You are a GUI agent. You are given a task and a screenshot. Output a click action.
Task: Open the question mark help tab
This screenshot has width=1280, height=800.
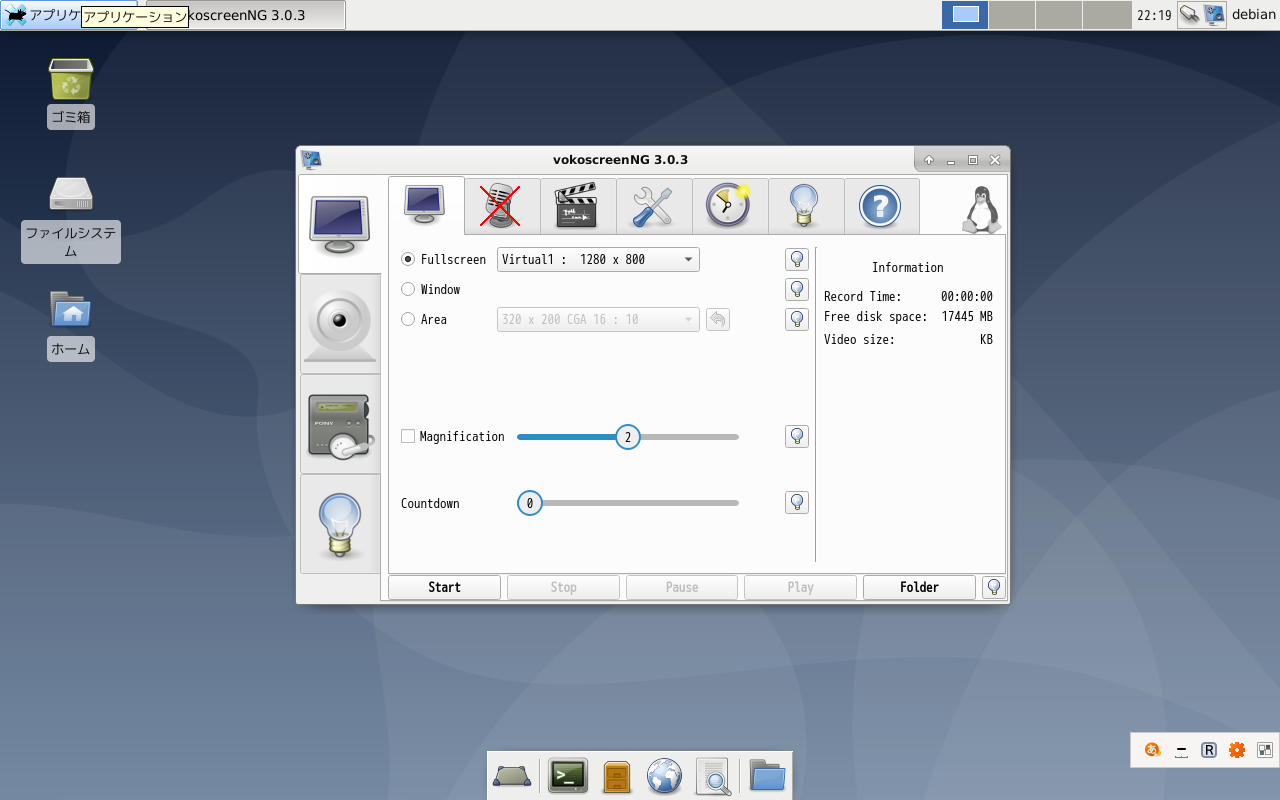881,206
